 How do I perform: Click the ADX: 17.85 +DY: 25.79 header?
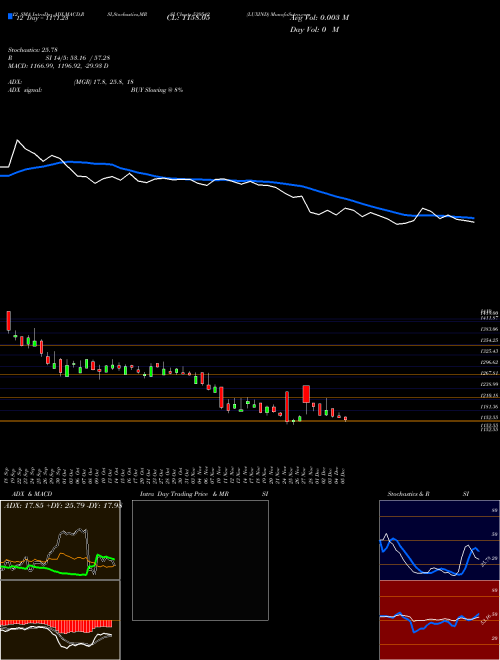[x=62, y=506]
